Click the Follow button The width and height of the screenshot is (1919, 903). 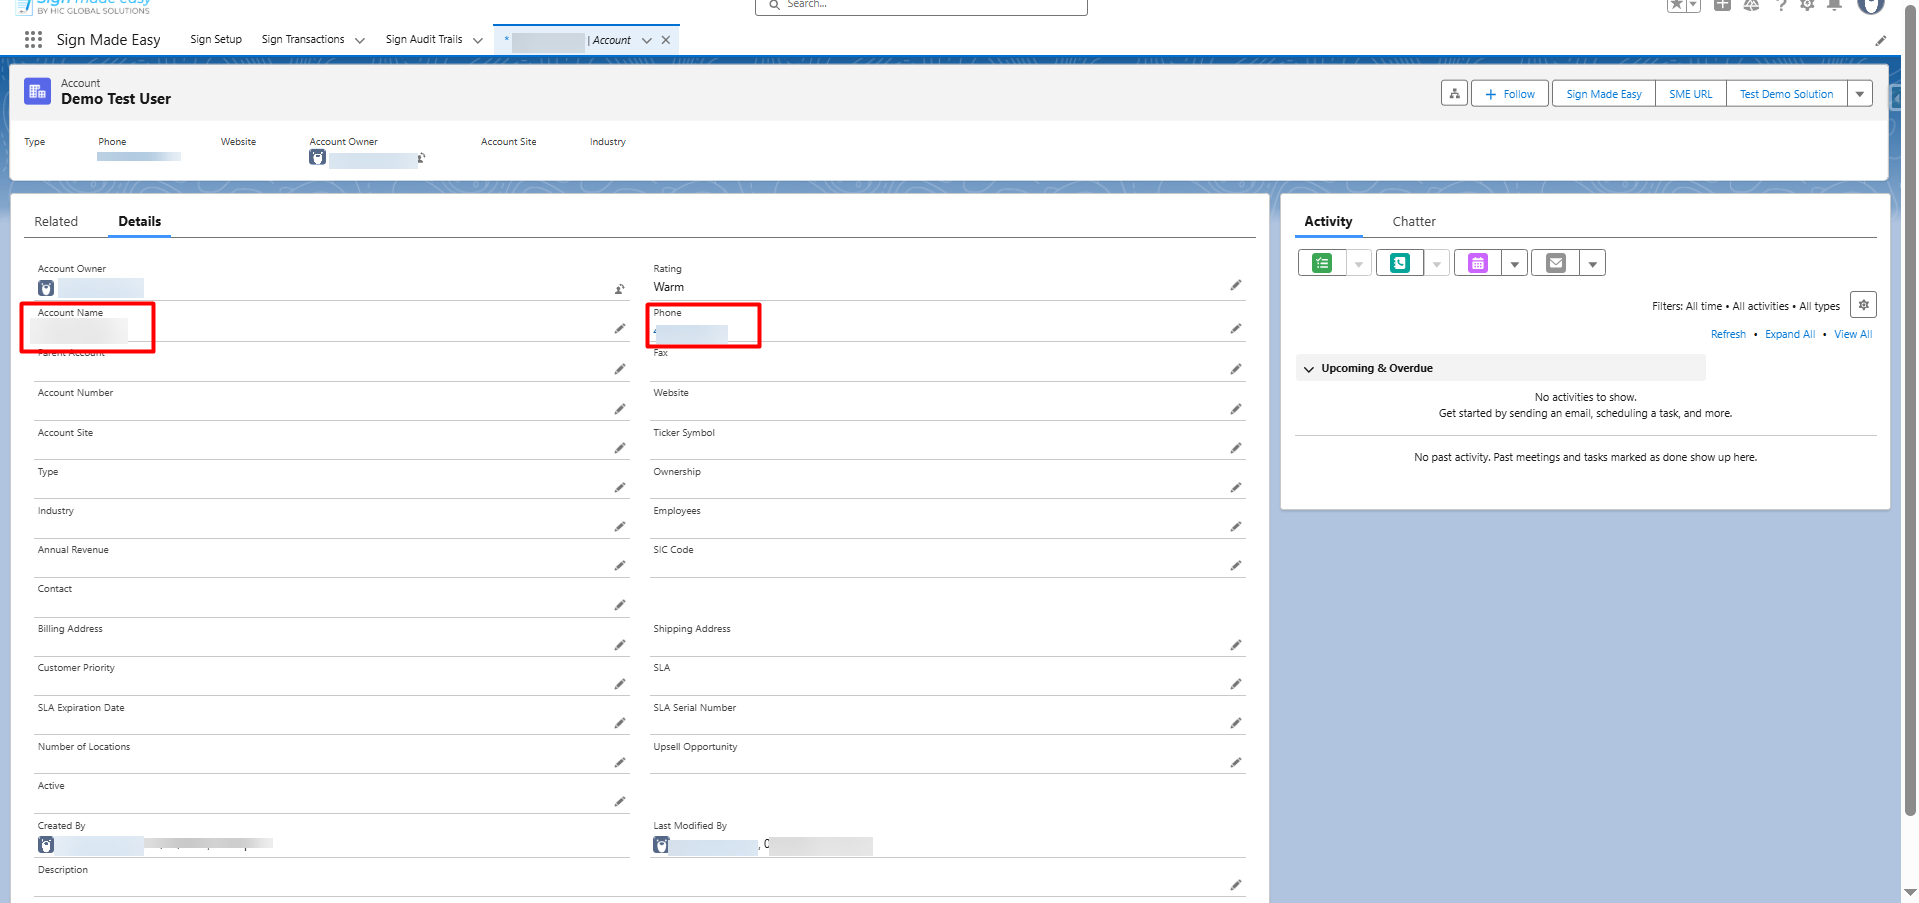pos(1509,94)
